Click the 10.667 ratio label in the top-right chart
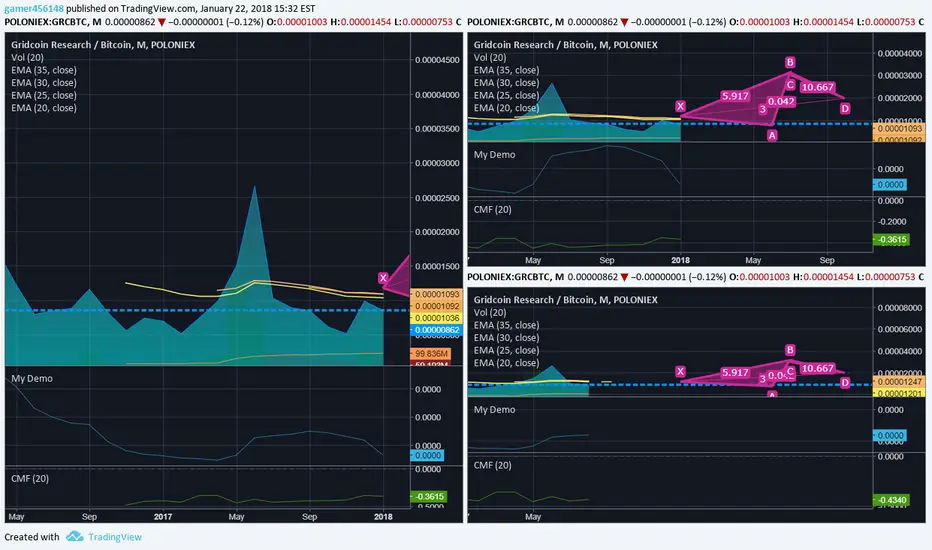 click(817, 87)
